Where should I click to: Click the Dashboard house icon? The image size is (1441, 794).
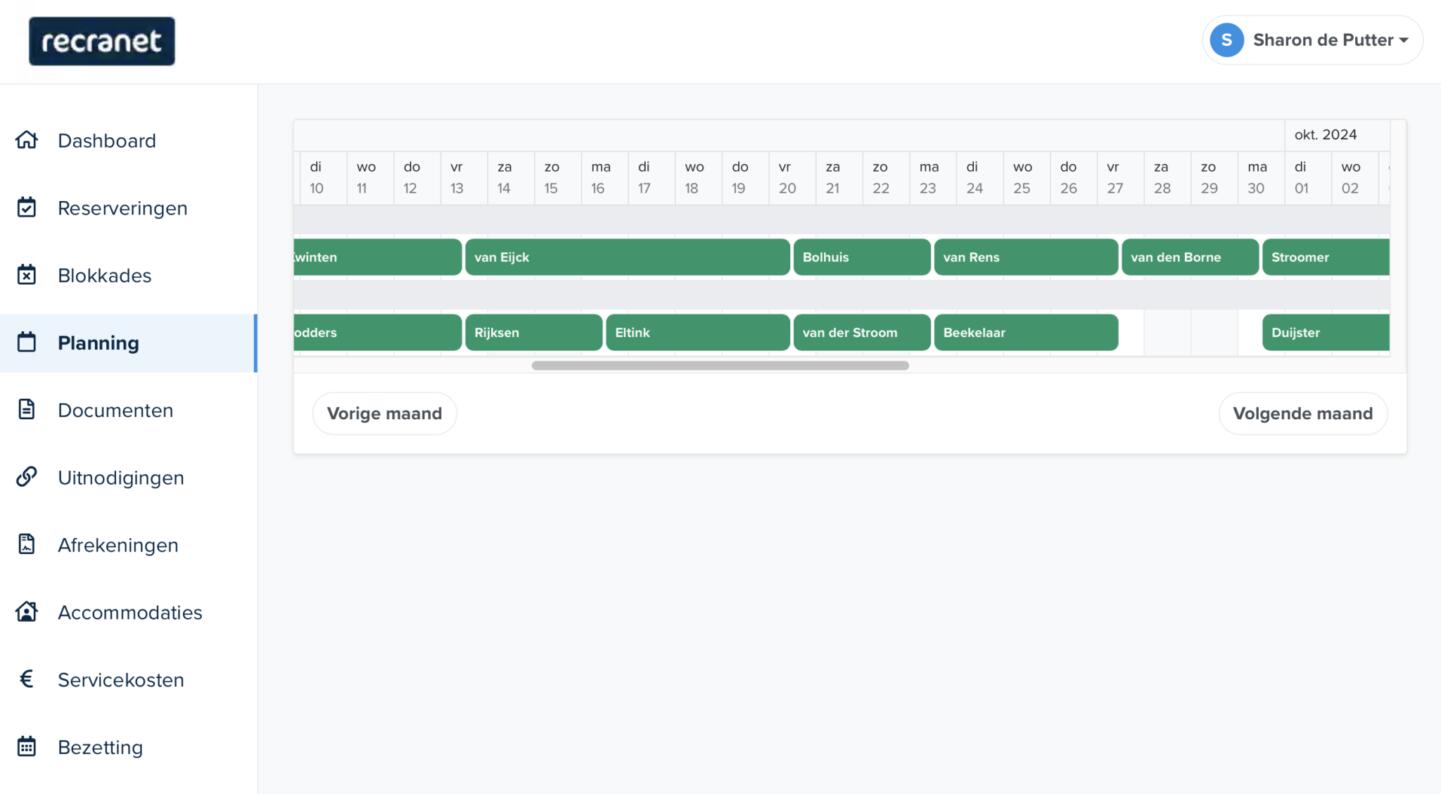27,140
